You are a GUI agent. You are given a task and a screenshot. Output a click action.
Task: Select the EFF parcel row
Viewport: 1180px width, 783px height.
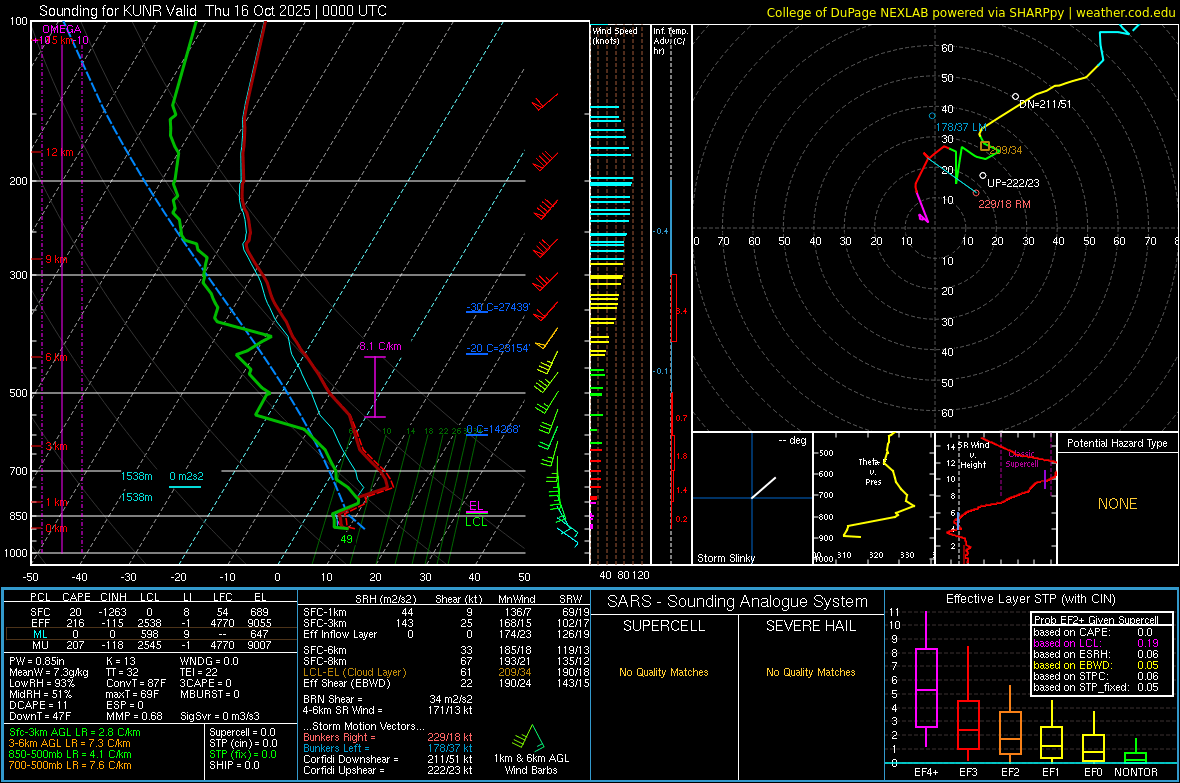click(150, 623)
